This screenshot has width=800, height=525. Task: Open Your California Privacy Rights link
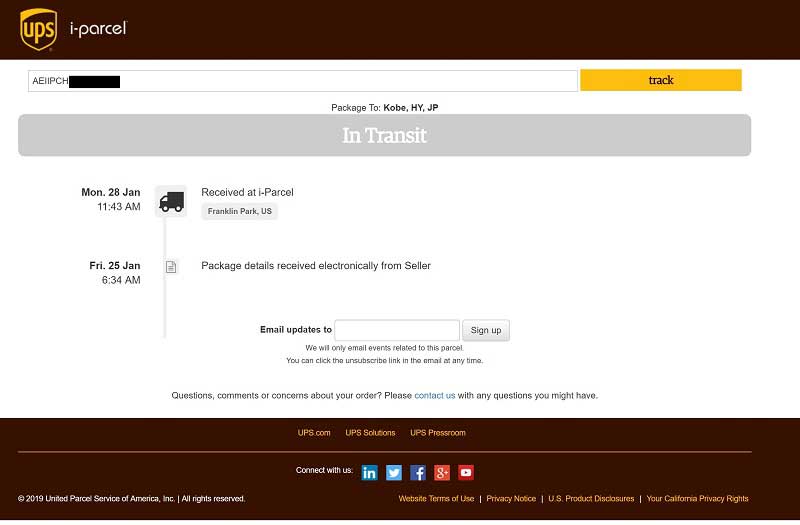(x=697, y=498)
